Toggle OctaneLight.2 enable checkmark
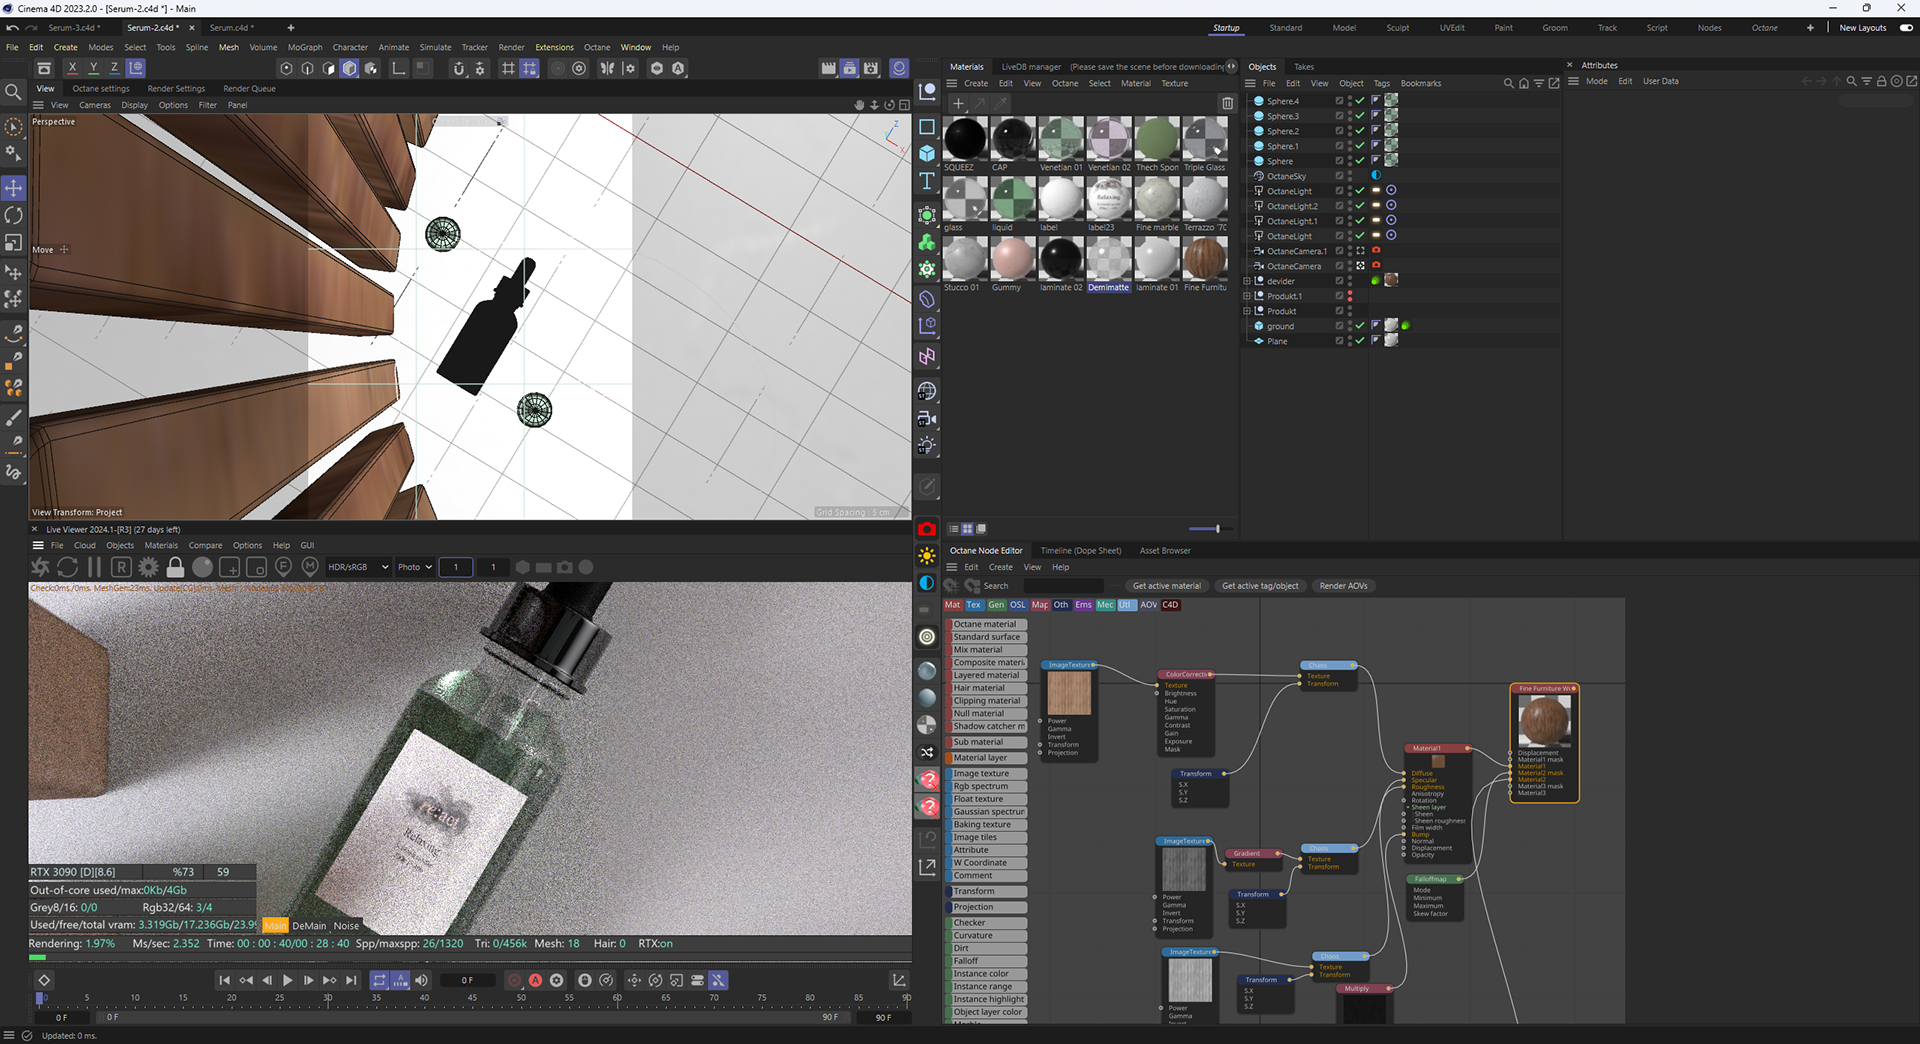Image resolution: width=1920 pixels, height=1044 pixels. click(x=1360, y=206)
